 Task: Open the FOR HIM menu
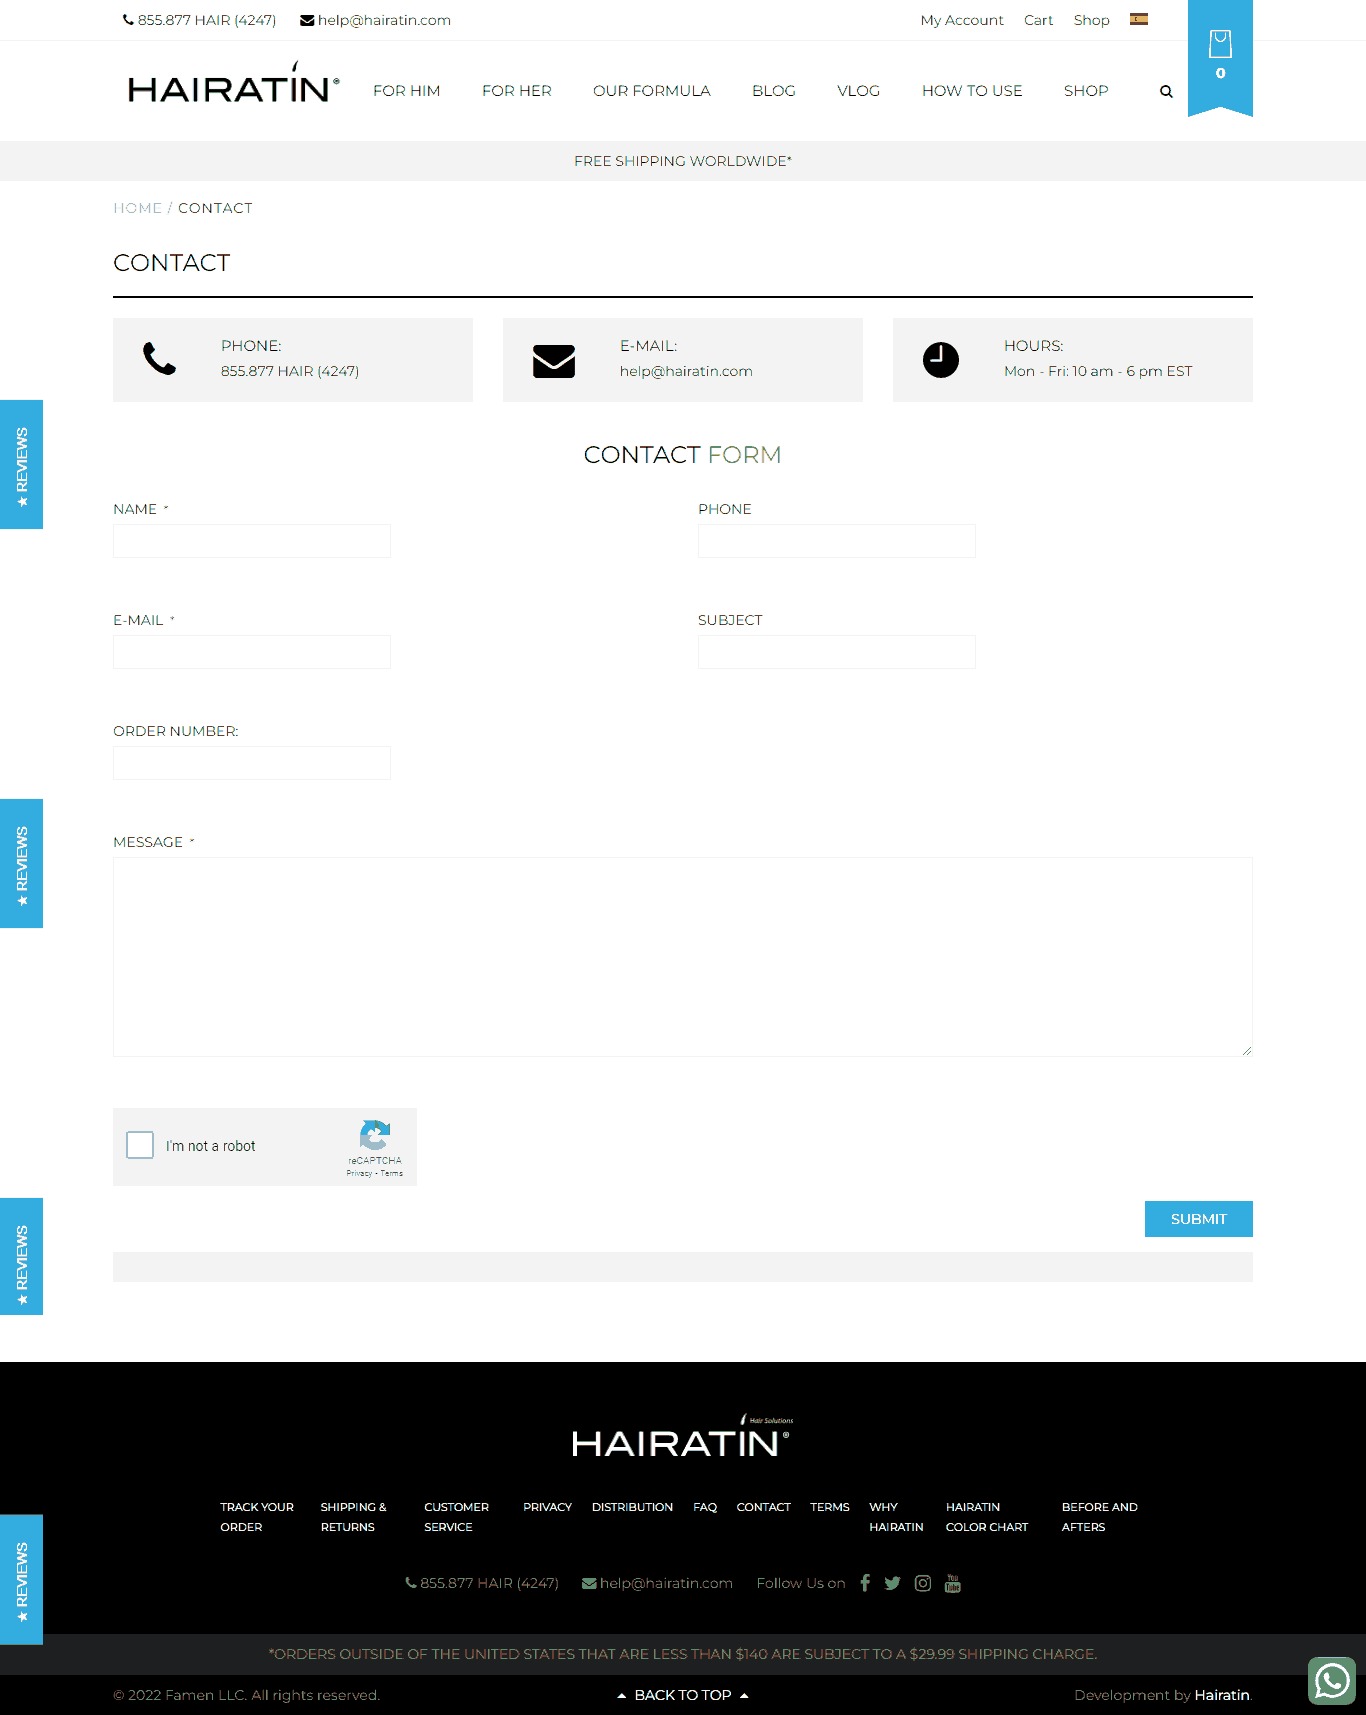pyautogui.click(x=406, y=91)
